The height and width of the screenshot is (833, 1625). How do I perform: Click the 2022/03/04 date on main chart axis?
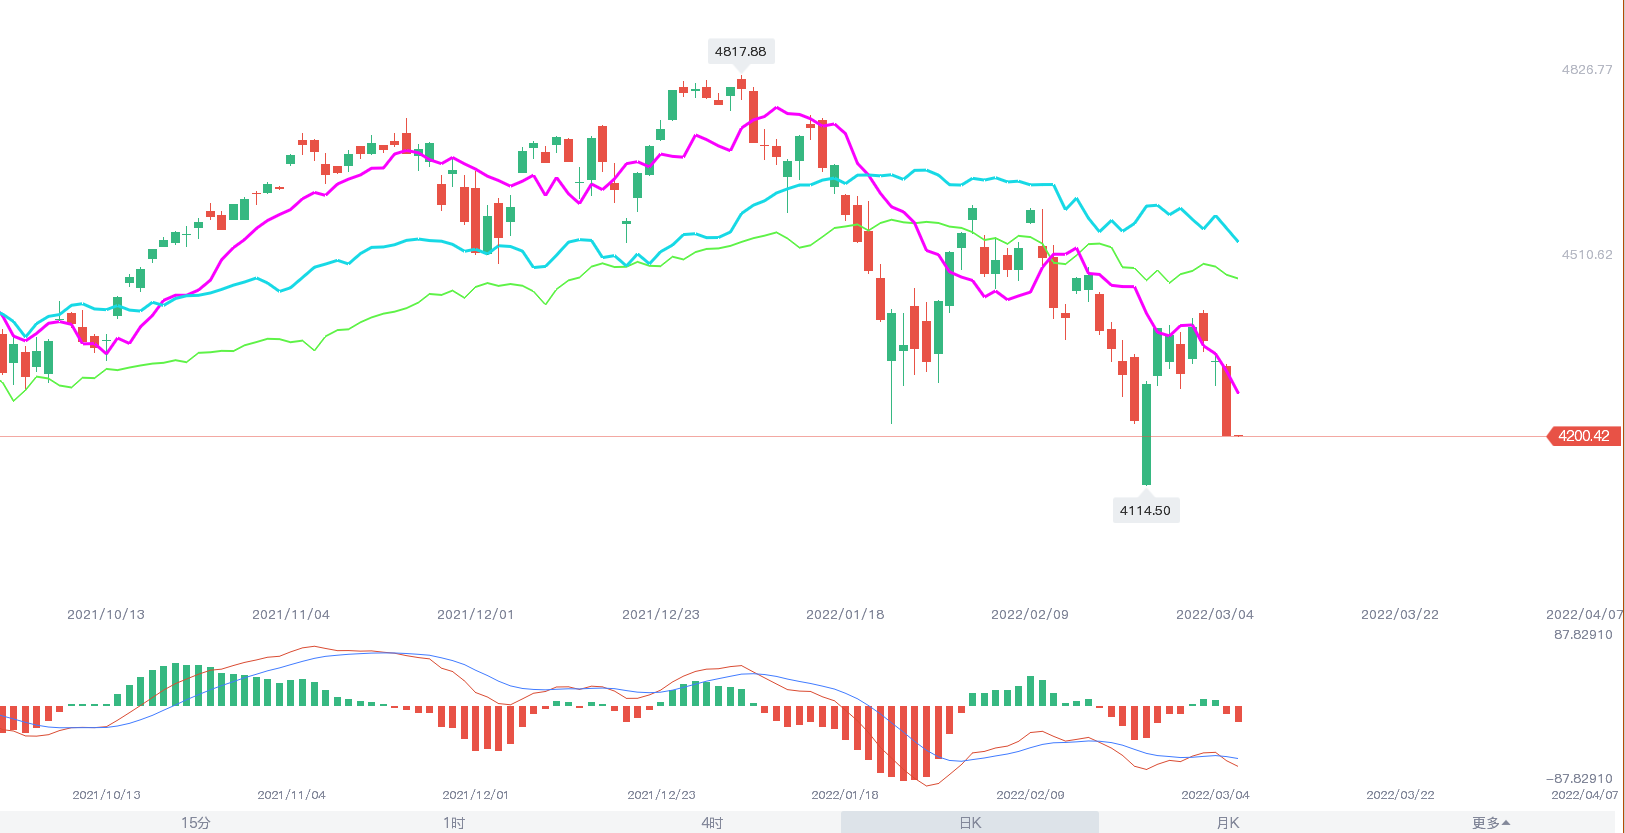(1214, 614)
